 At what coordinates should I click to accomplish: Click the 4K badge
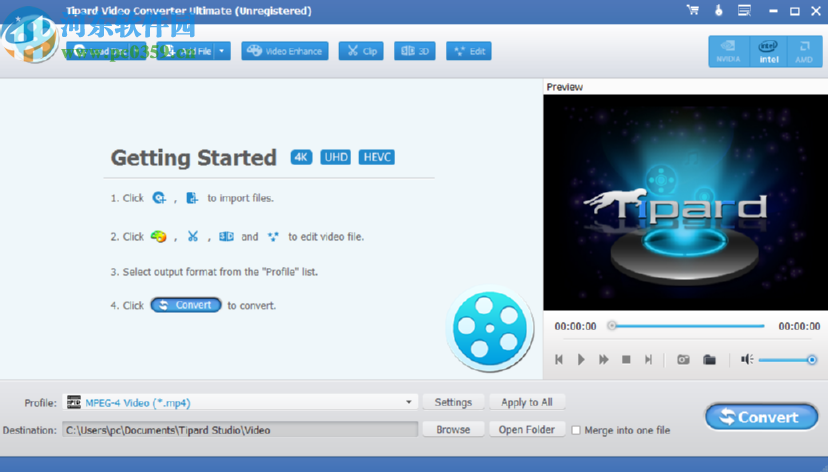[301, 157]
